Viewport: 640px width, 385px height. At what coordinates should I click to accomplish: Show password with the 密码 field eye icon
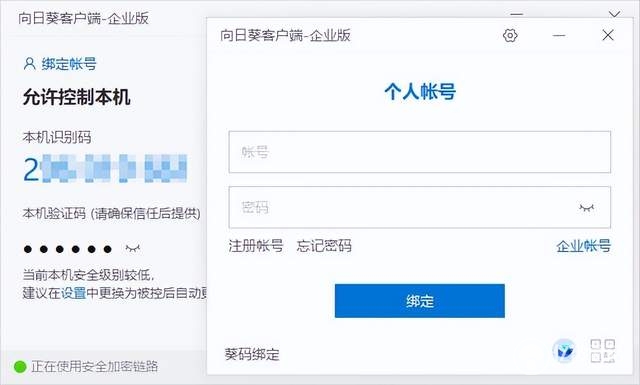pyautogui.click(x=587, y=208)
